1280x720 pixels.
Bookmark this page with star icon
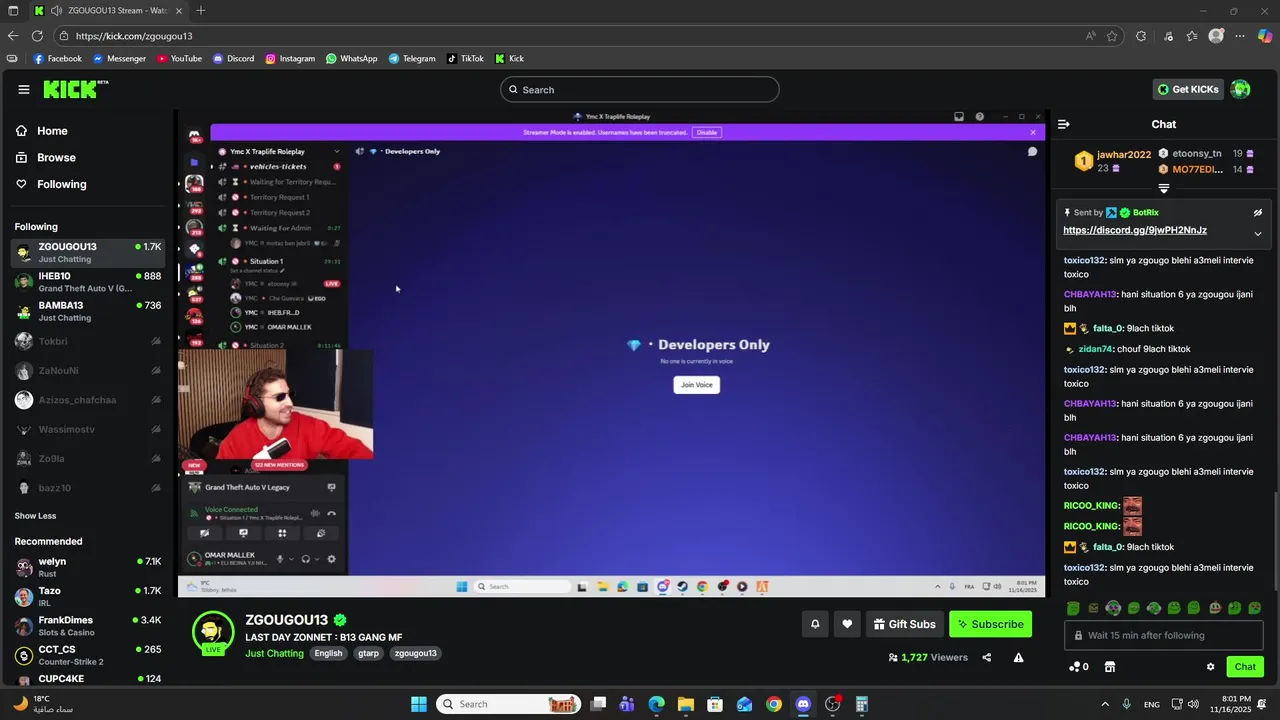pos(1112,36)
